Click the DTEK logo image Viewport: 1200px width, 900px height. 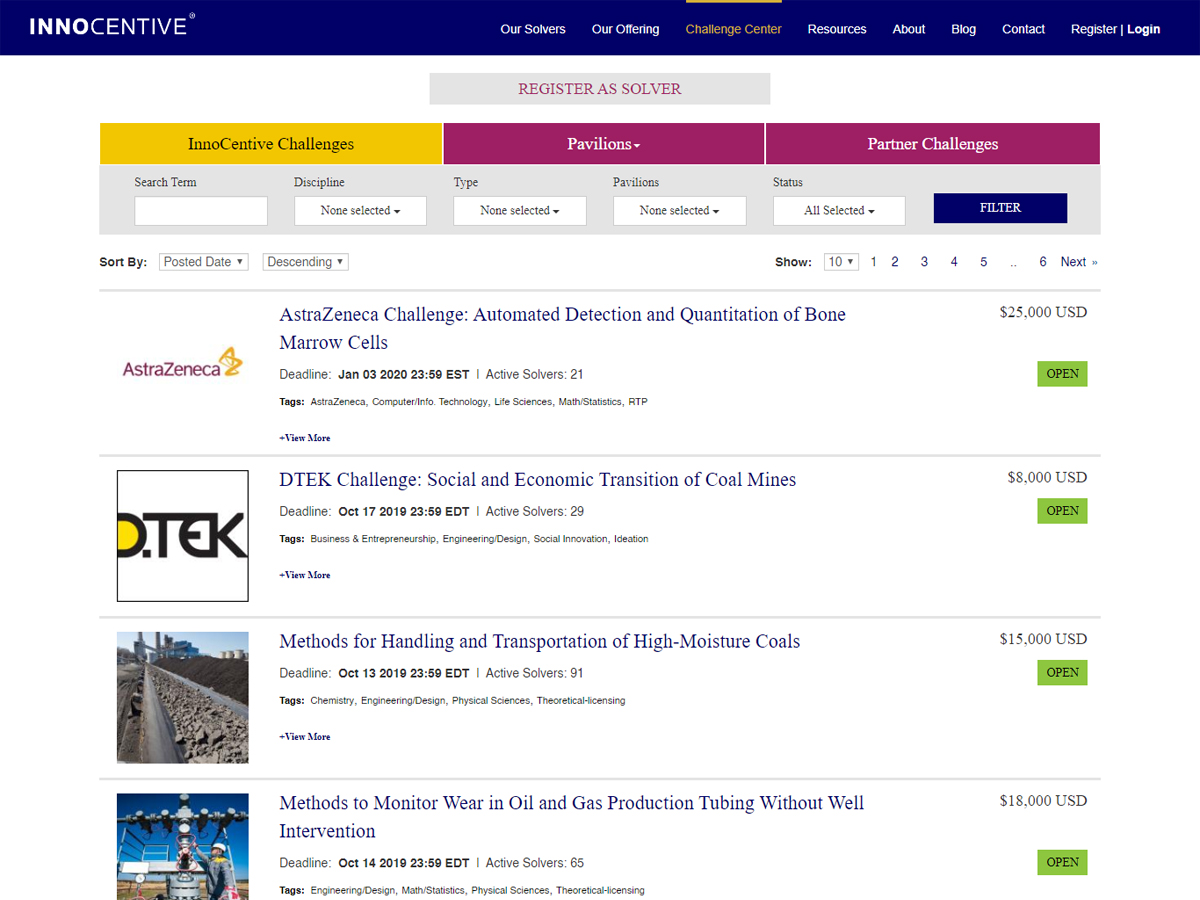pyautogui.click(x=182, y=536)
